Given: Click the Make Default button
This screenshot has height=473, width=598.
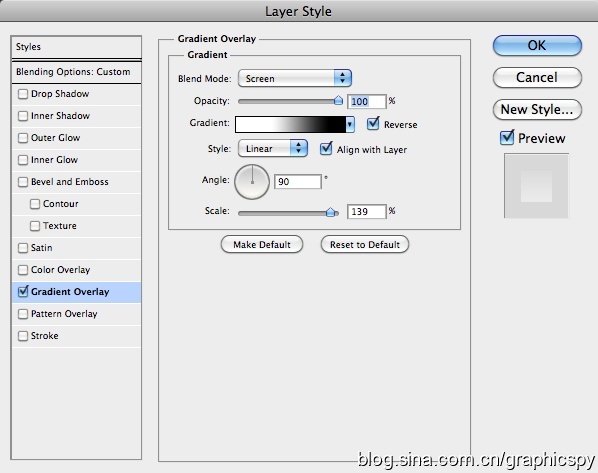Looking at the screenshot, I should pyautogui.click(x=262, y=245).
